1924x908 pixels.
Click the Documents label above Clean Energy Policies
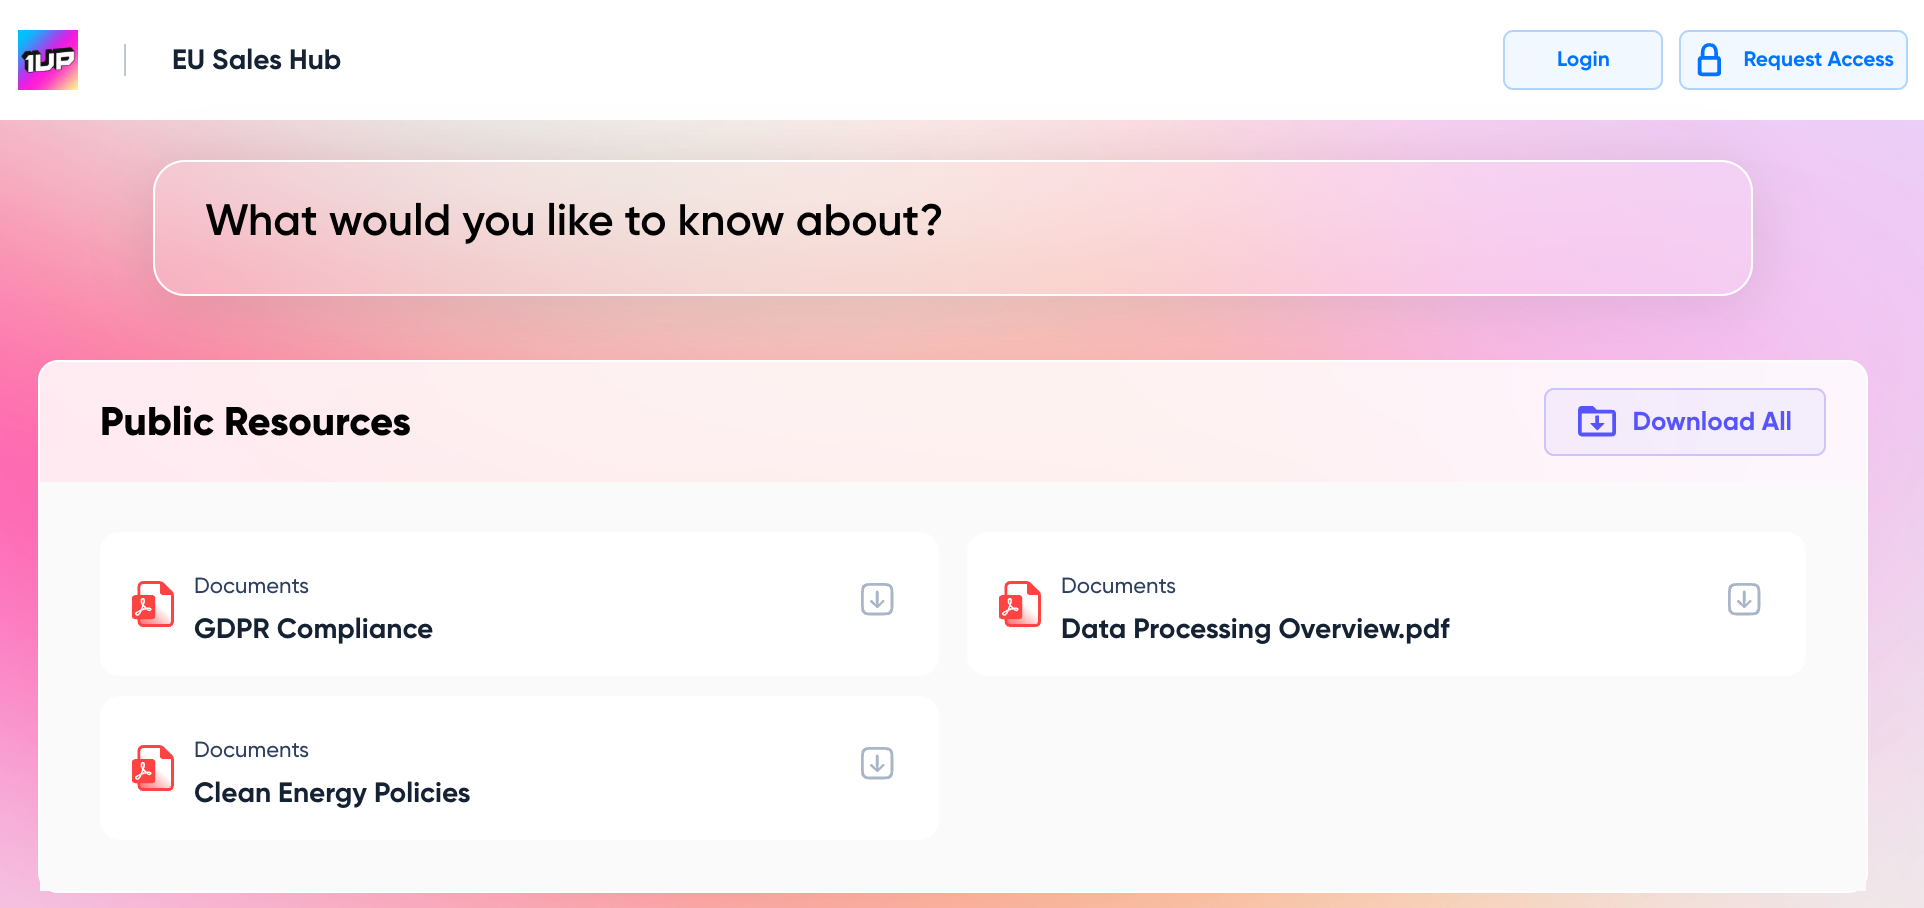(x=251, y=750)
